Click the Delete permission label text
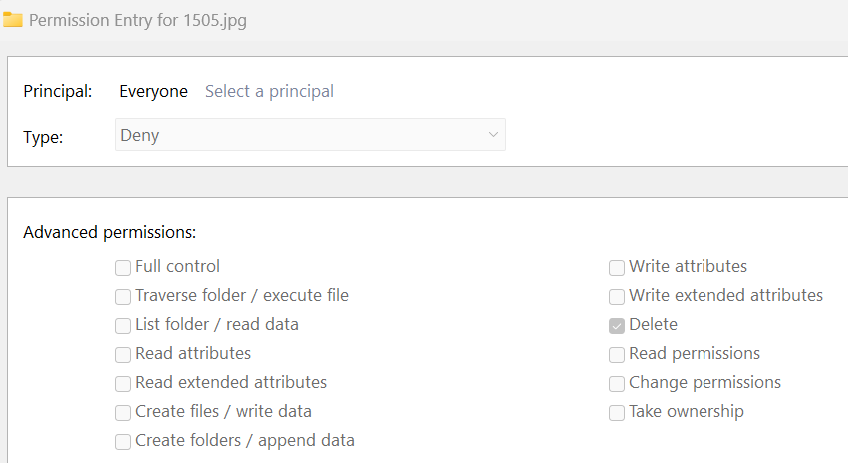This screenshot has height=463, width=848. coord(653,324)
